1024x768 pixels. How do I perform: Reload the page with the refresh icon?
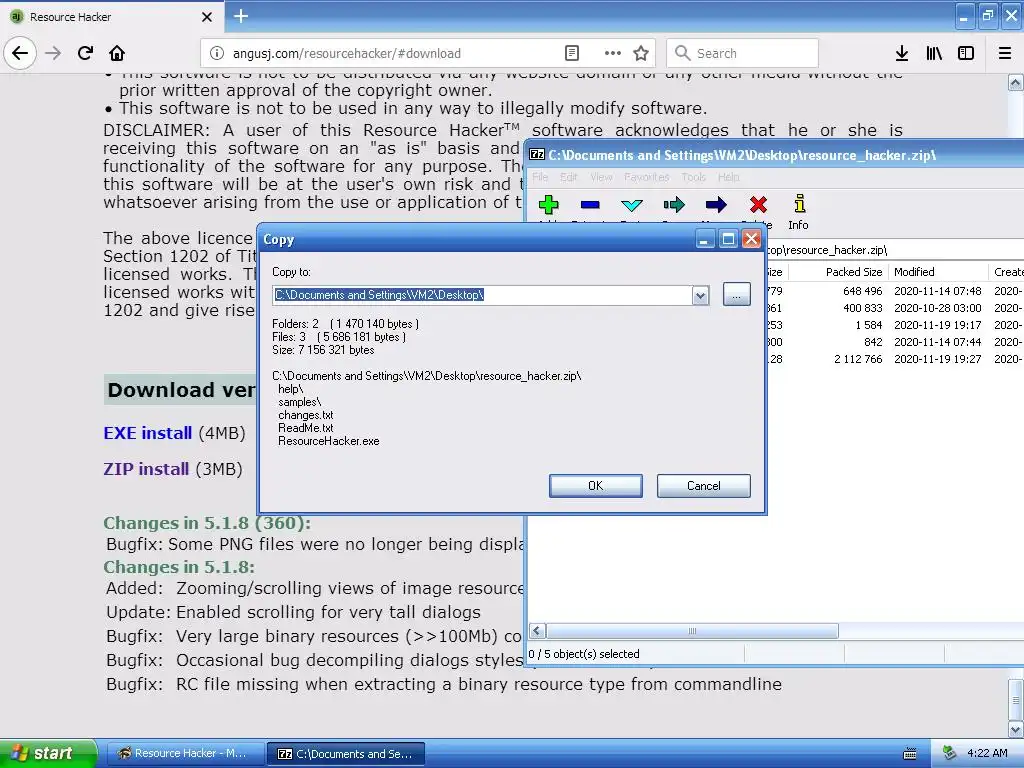86,53
